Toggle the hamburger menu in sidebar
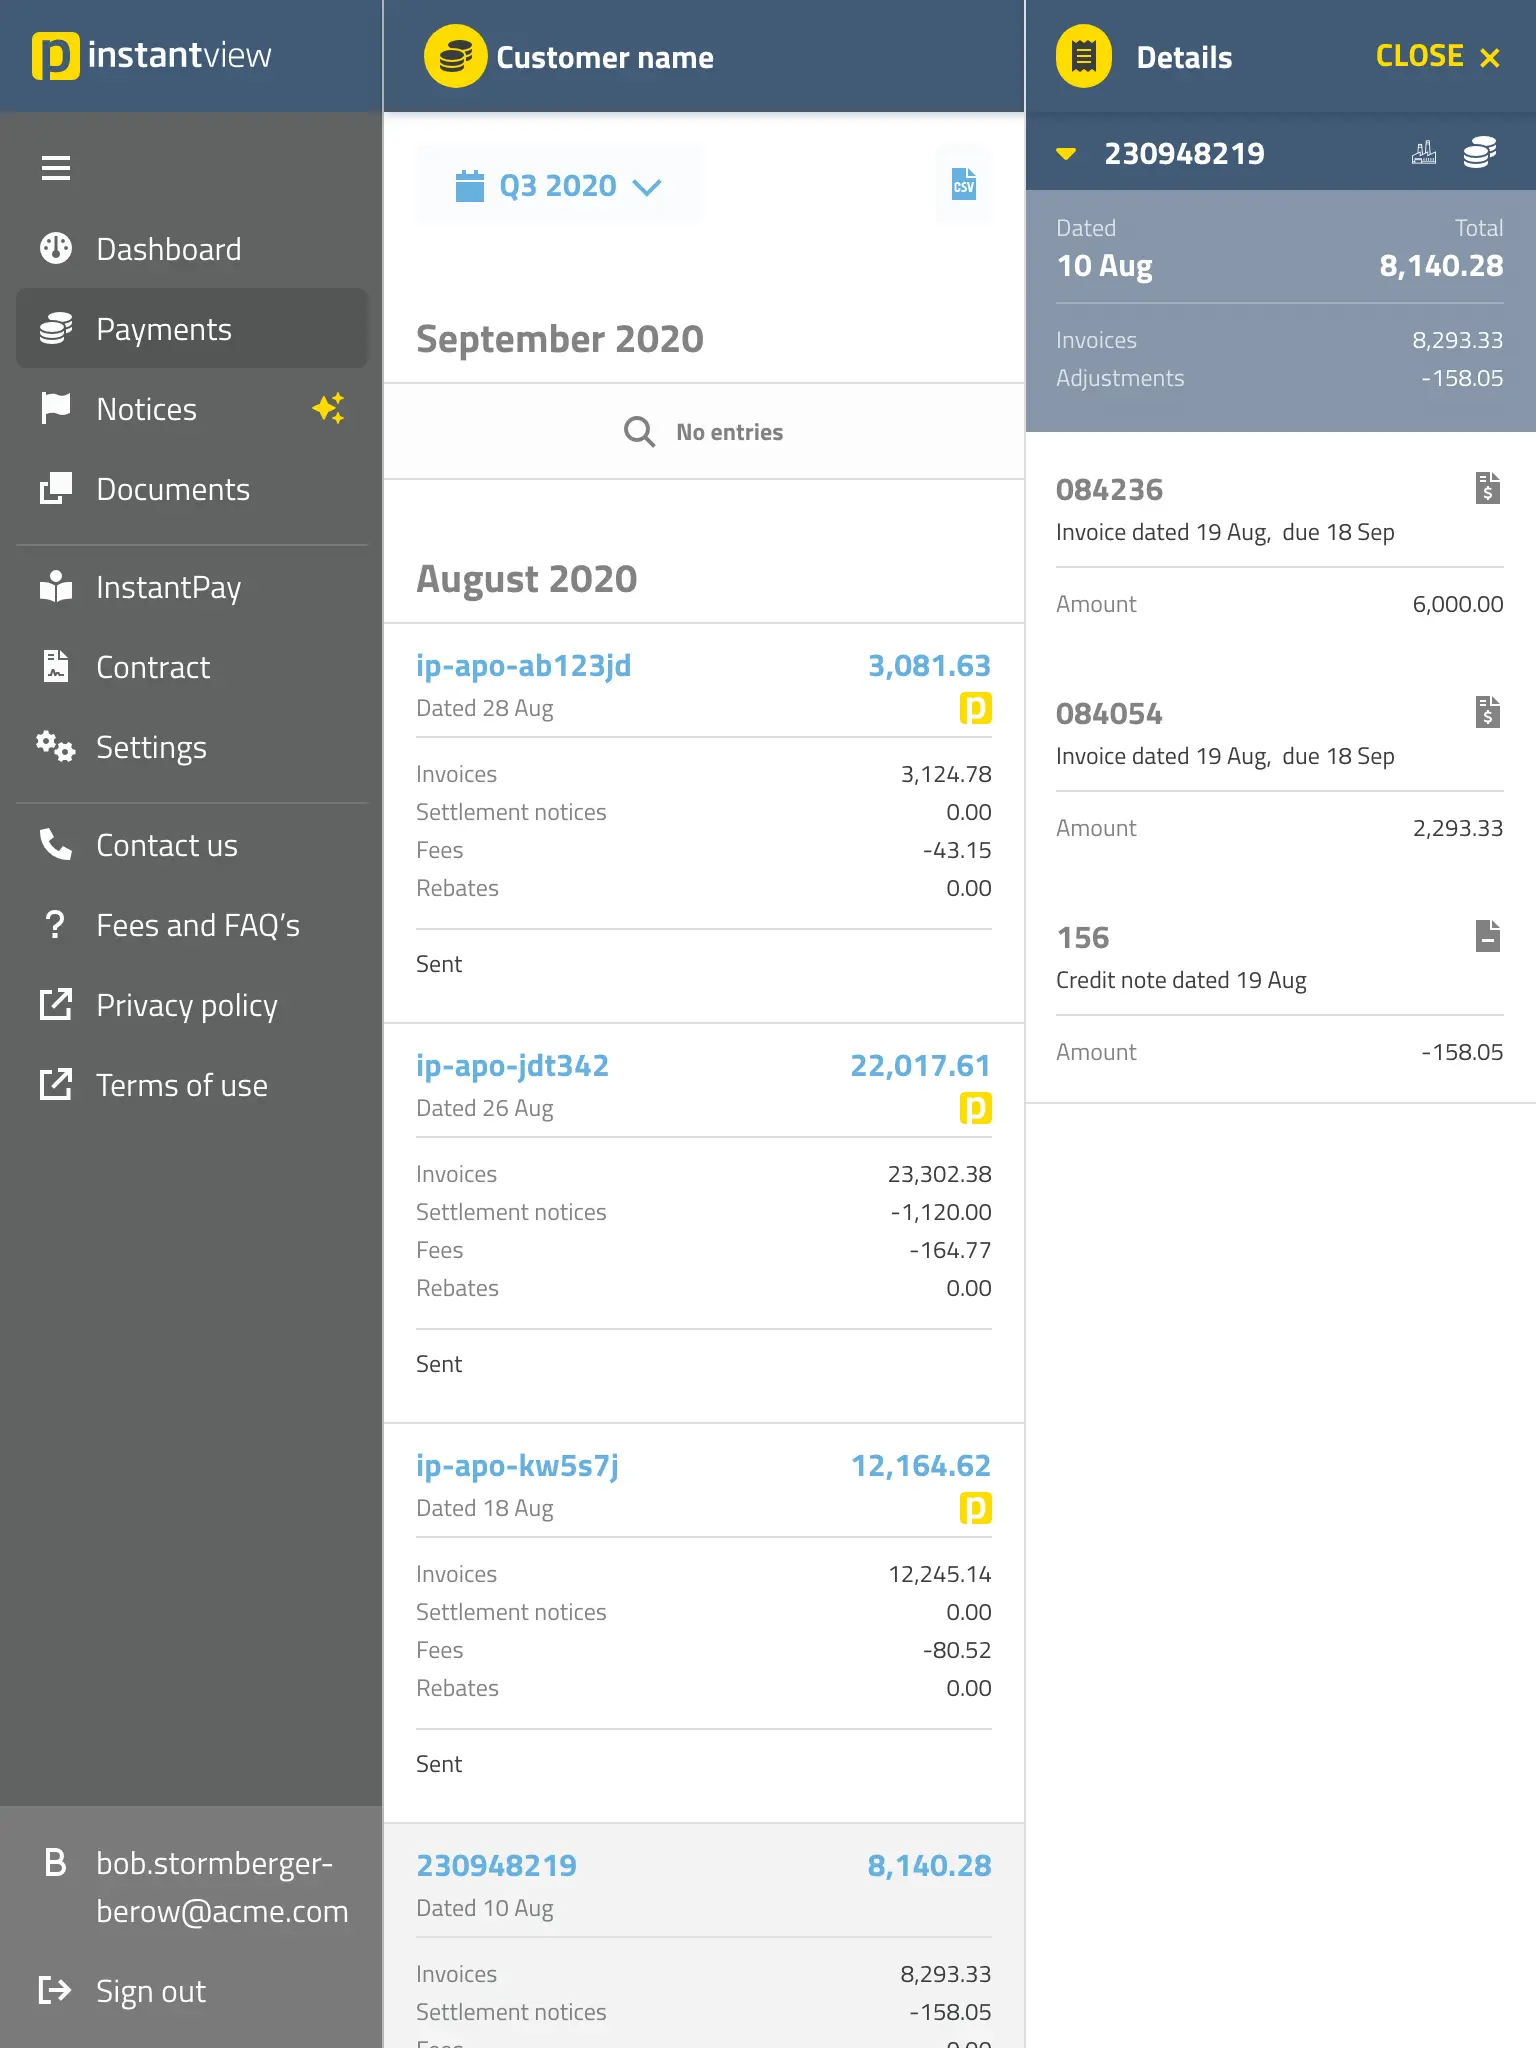 pos(56,168)
